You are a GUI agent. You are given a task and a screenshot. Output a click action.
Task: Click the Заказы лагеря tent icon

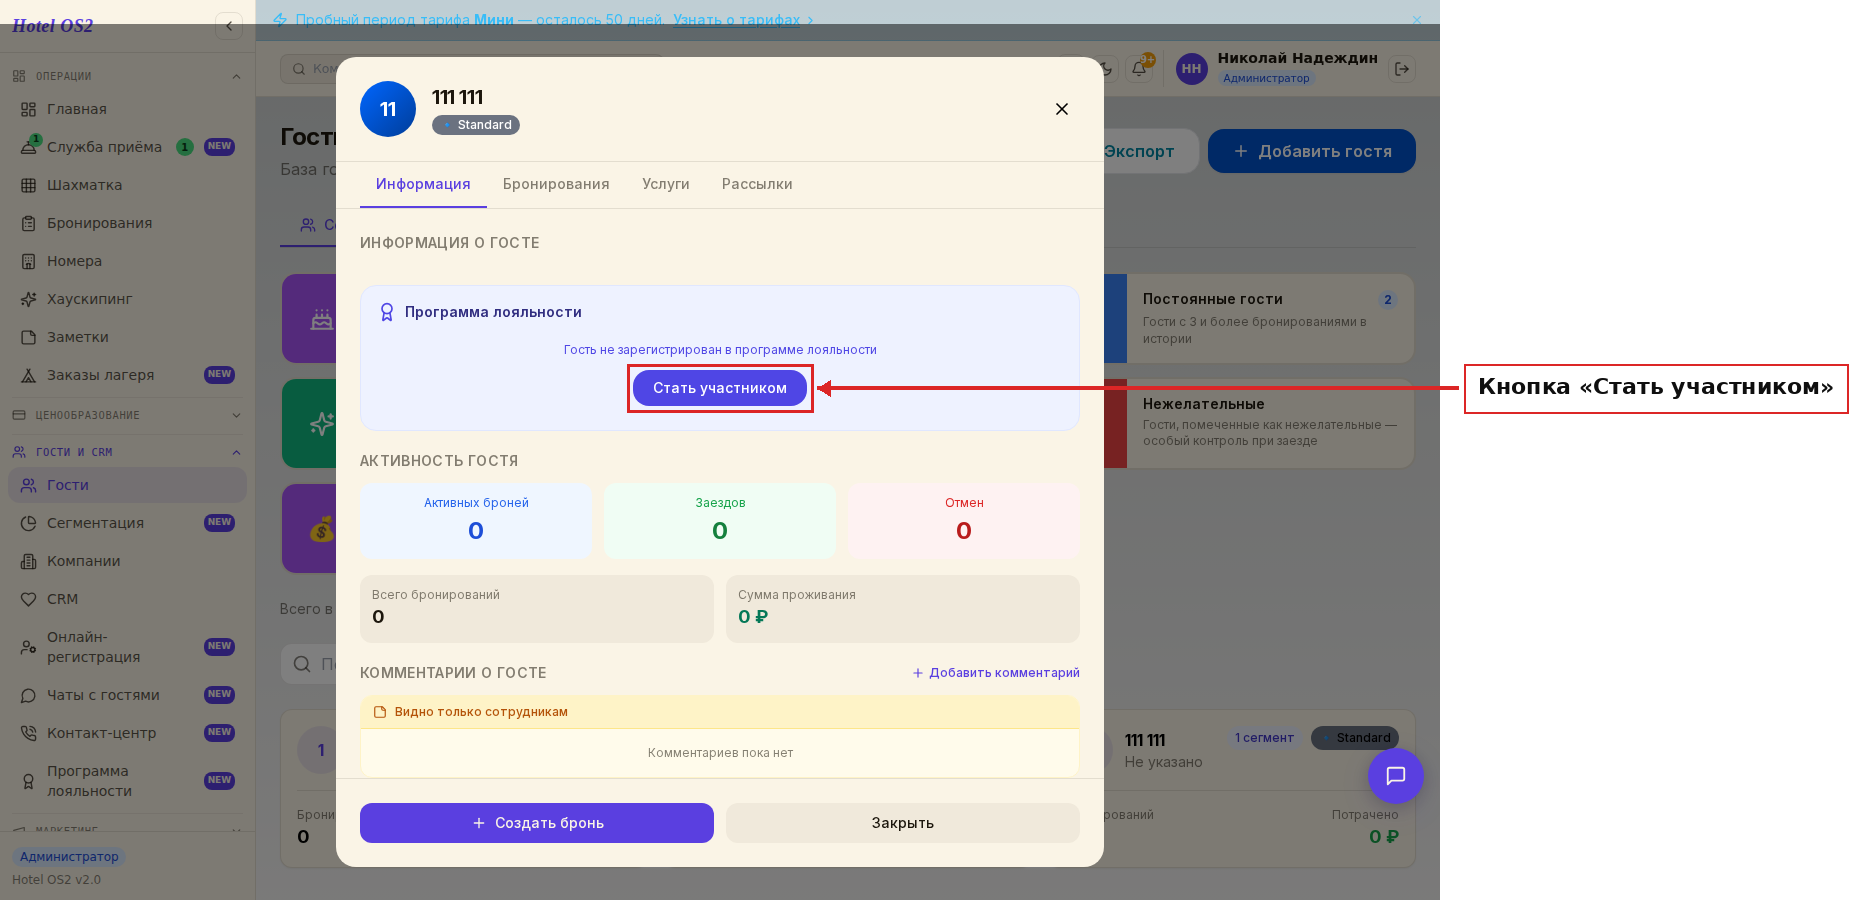tap(28, 375)
